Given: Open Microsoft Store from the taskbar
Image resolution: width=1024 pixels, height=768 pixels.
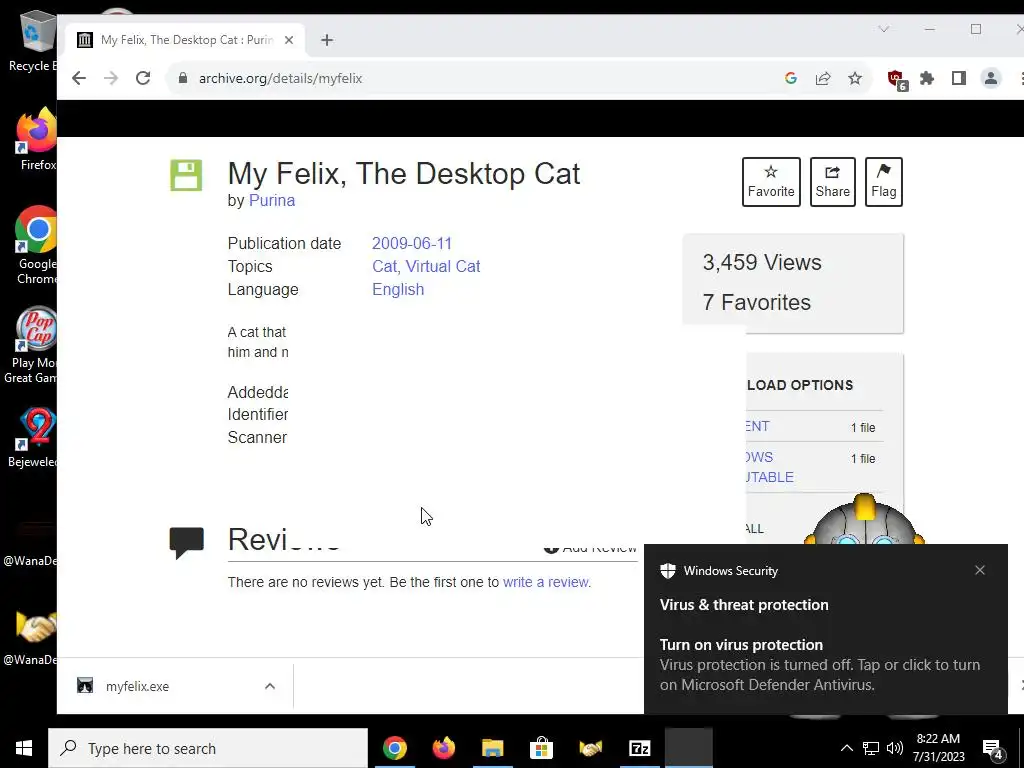Looking at the screenshot, I should pos(541,748).
